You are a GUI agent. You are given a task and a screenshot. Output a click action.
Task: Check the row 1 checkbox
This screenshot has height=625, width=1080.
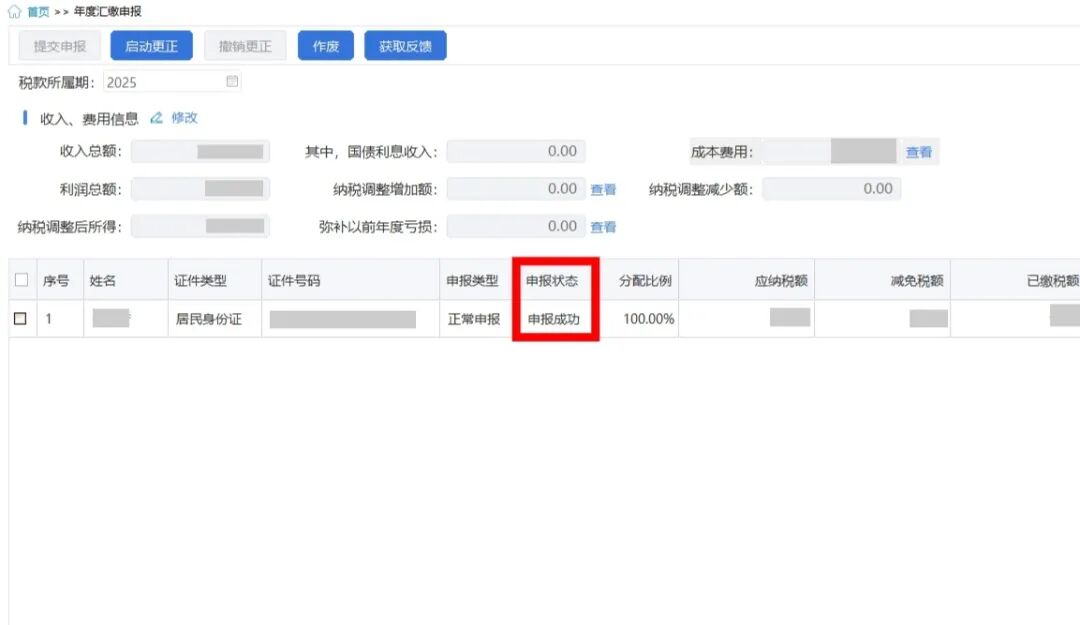coord(21,319)
